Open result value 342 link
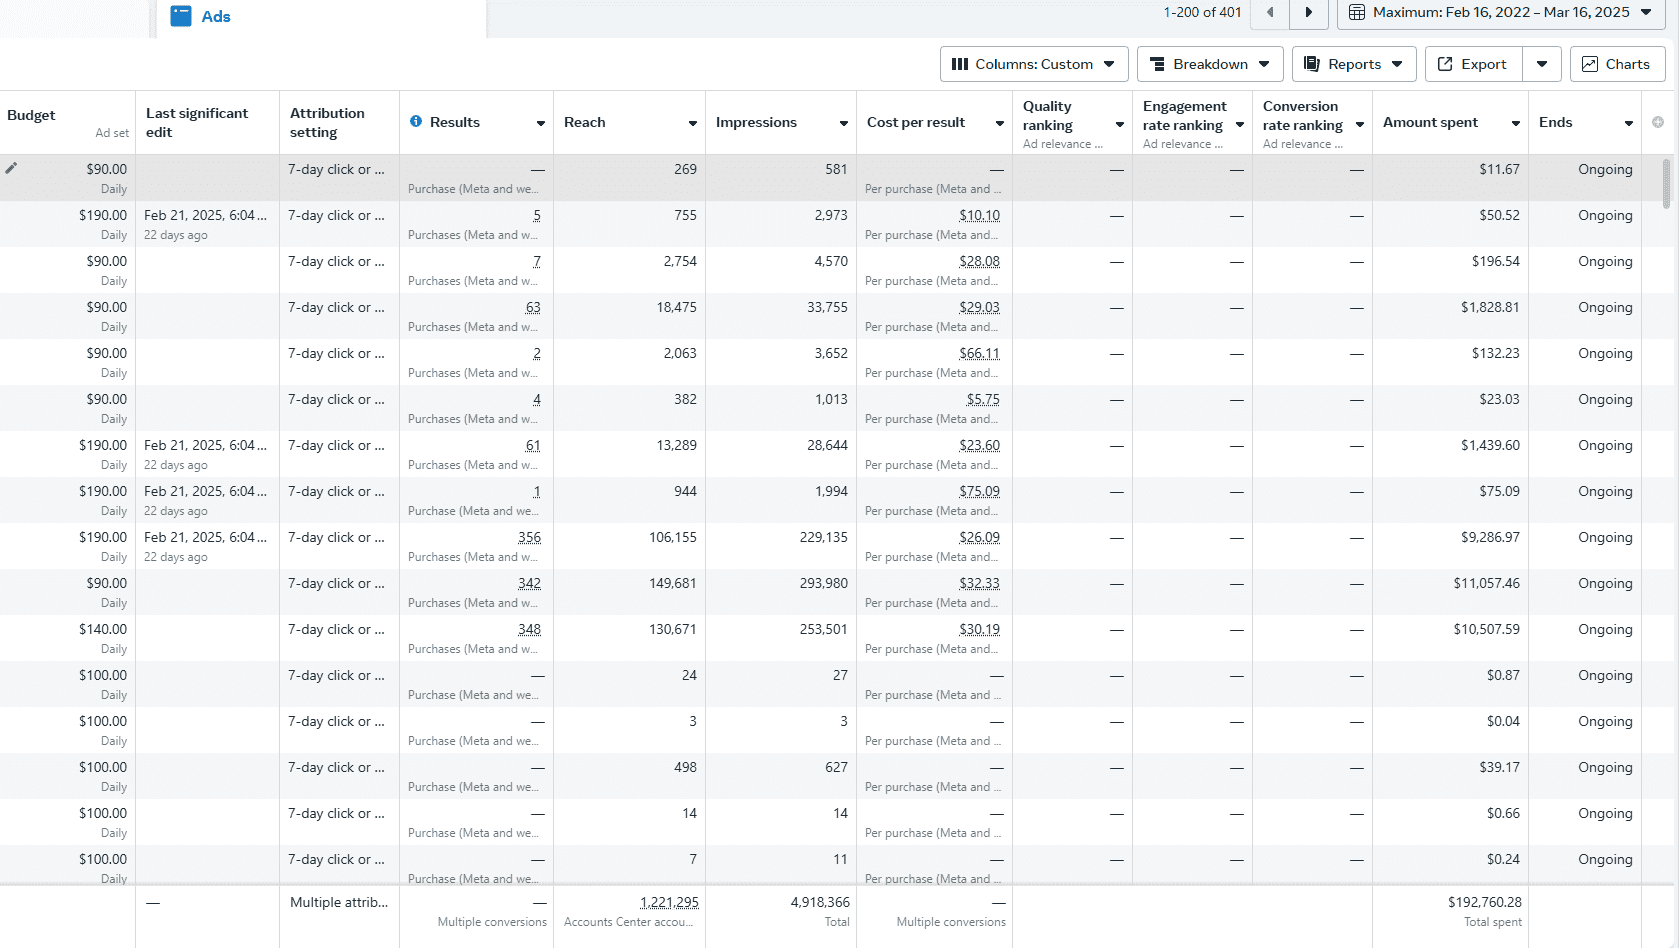This screenshot has height=948, width=1679. tap(529, 583)
